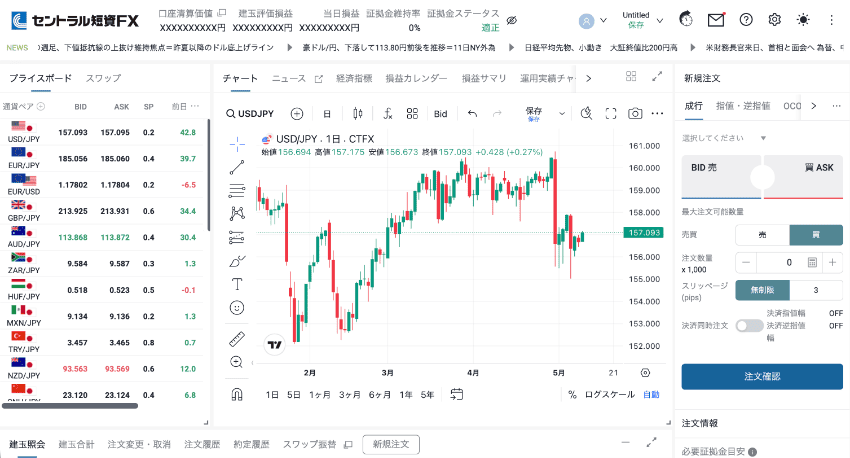Decrease order quantity with minus
Viewport: 850px width, 458px height.
pyautogui.click(x=746, y=262)
